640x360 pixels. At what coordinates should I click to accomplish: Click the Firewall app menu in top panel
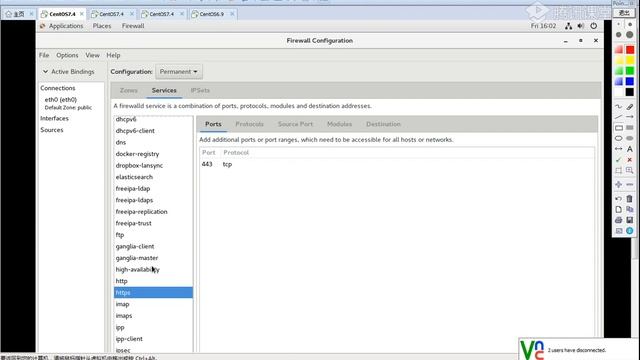tap(133, 26)
